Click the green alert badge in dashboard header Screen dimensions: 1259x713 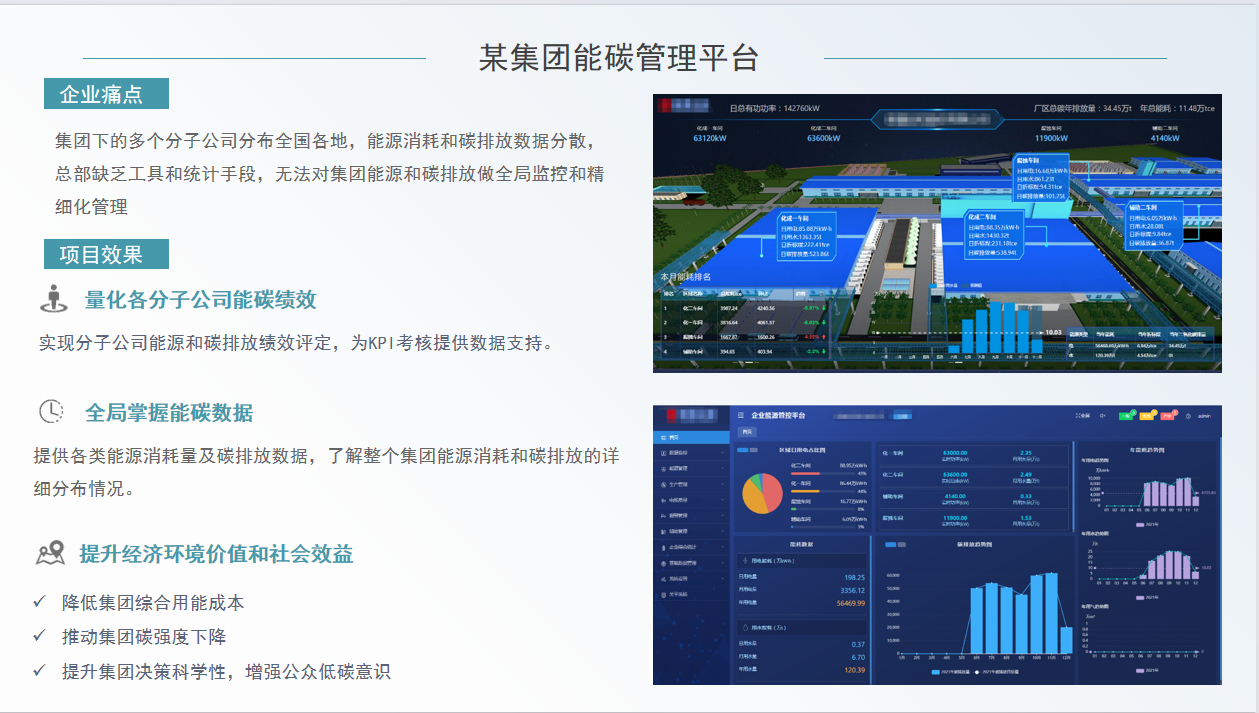point(1127,415)
